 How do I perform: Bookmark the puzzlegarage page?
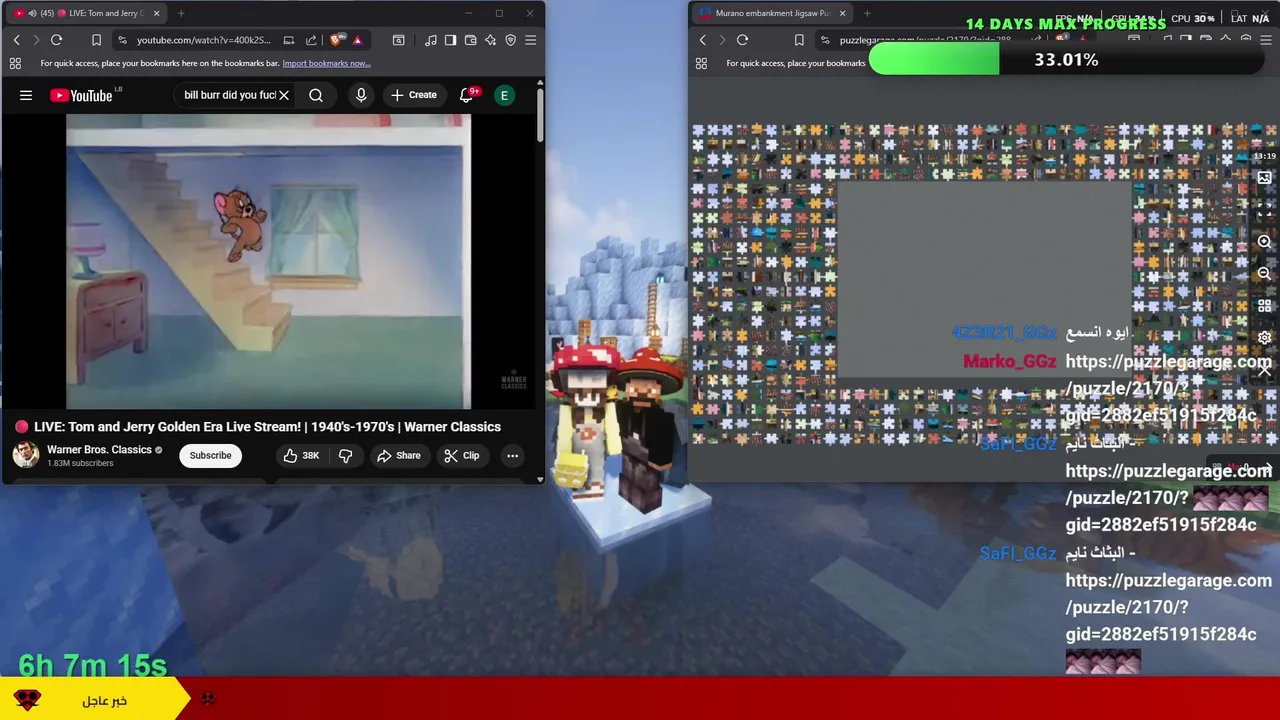[799, 40]
